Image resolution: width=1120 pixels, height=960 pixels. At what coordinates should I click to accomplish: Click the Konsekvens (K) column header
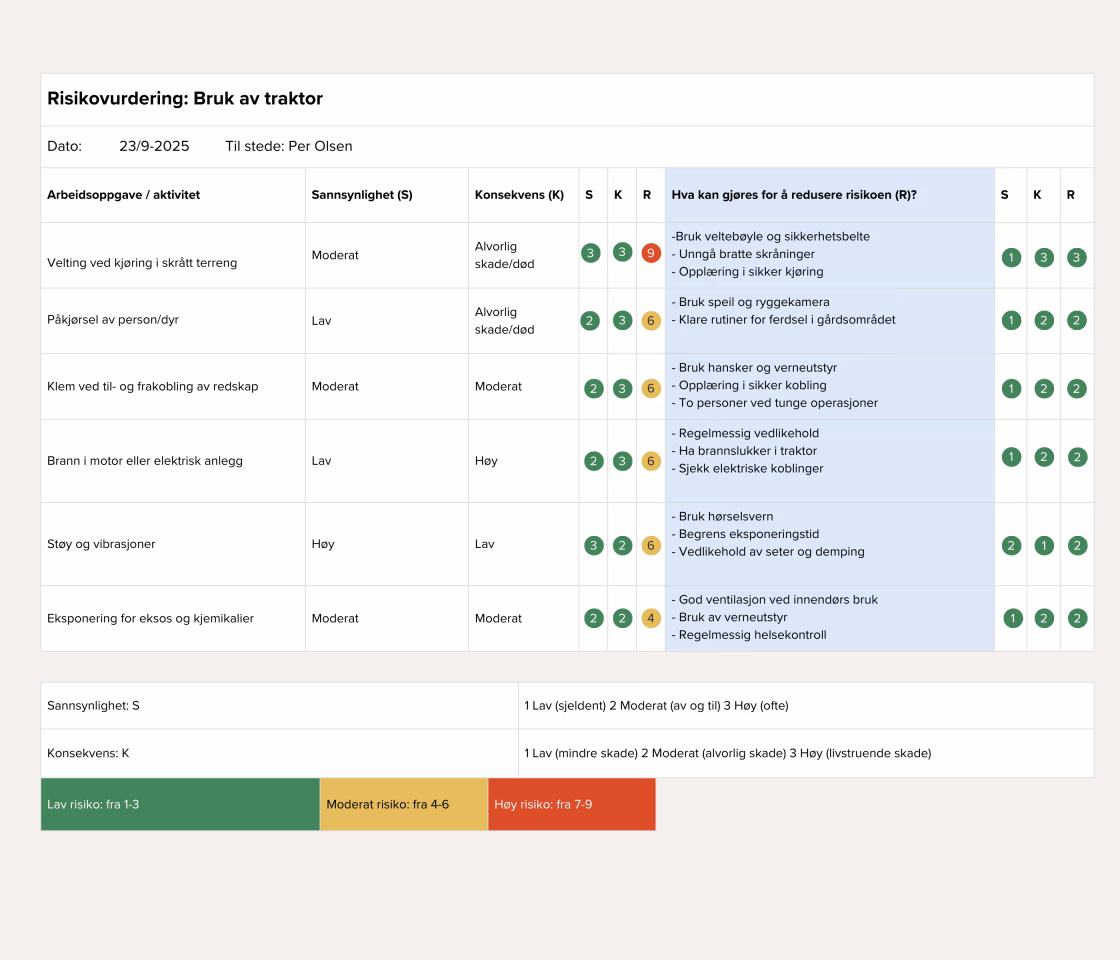[519, 195]
